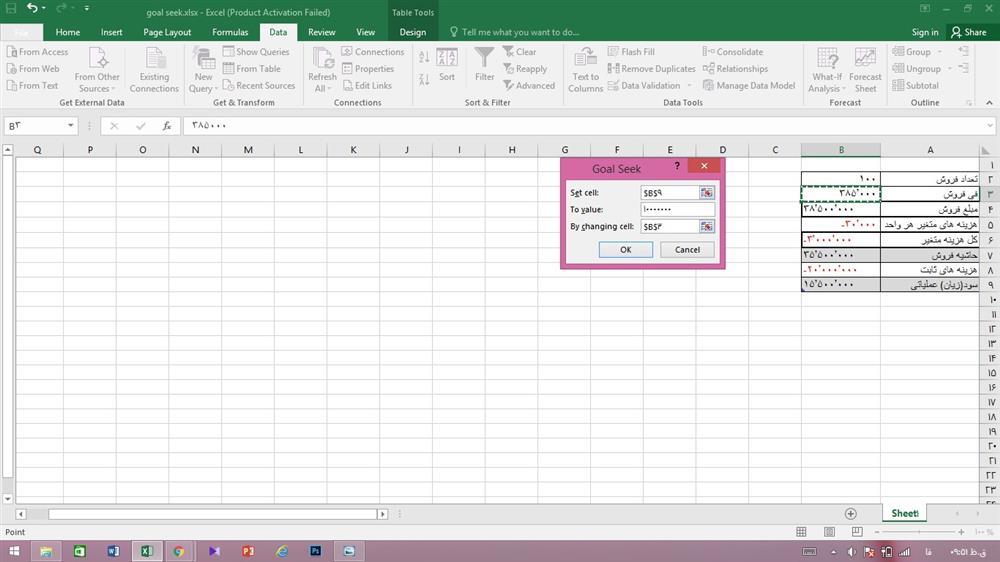Cancel the Goal Seek dialog
1000x562 pixels.
pyautogui.click(x=687, y=250)
